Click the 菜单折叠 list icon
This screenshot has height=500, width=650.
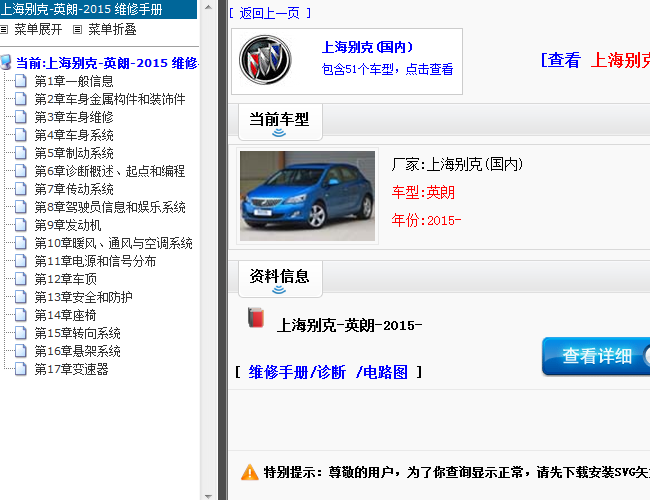point(78,29)
